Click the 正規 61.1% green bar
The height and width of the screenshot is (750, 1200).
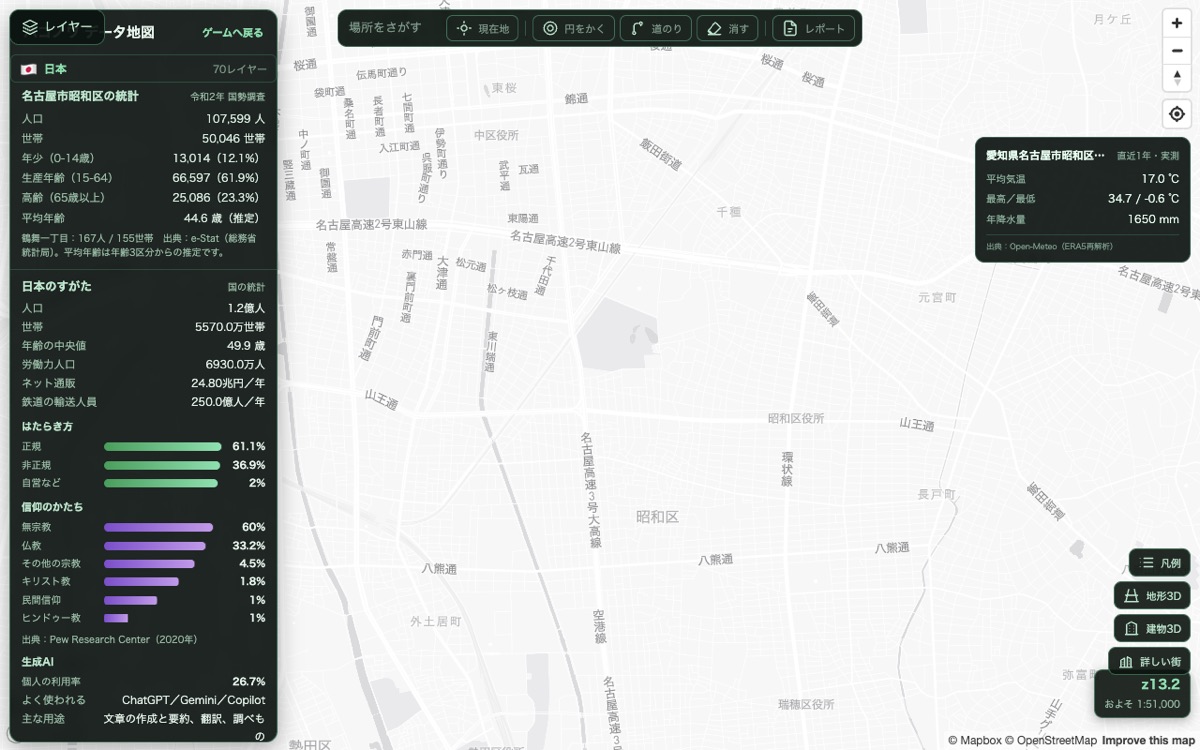pos(162,447)
